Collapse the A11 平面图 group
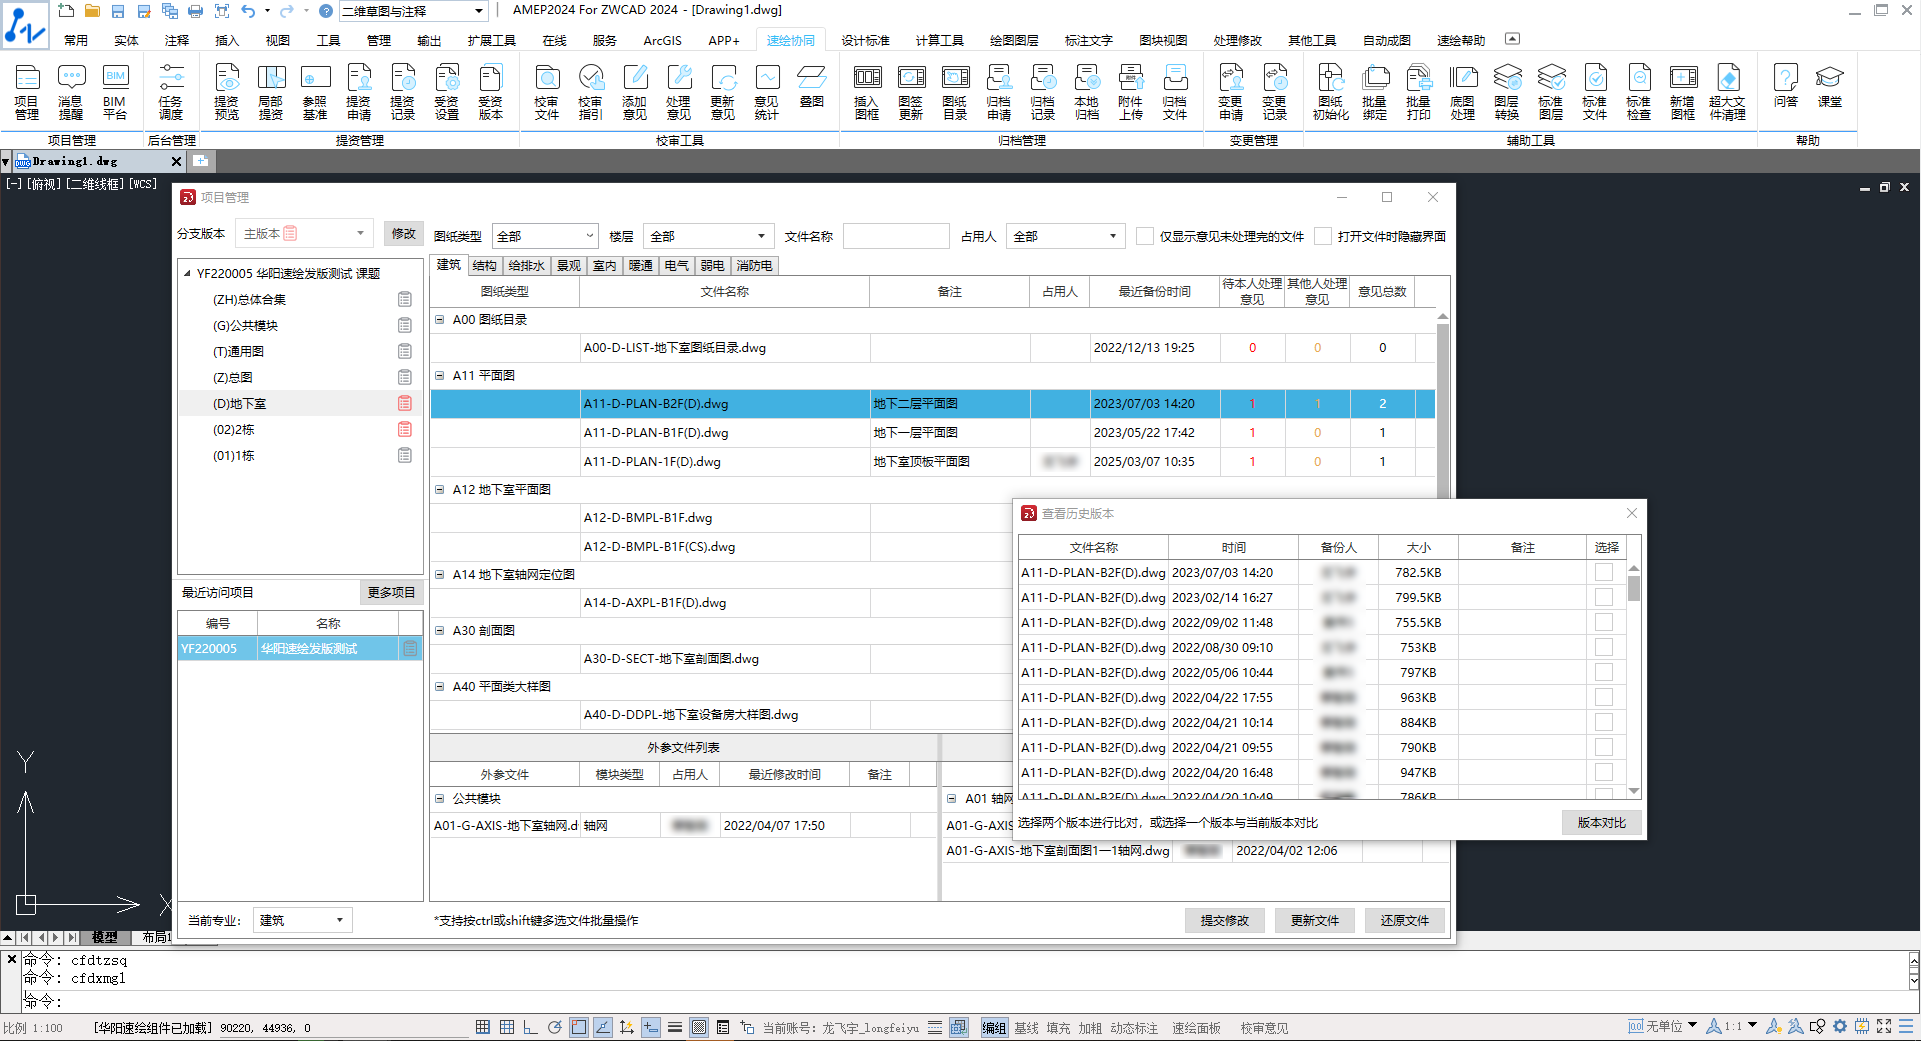 pyautogui.click(x=439, y=376)
